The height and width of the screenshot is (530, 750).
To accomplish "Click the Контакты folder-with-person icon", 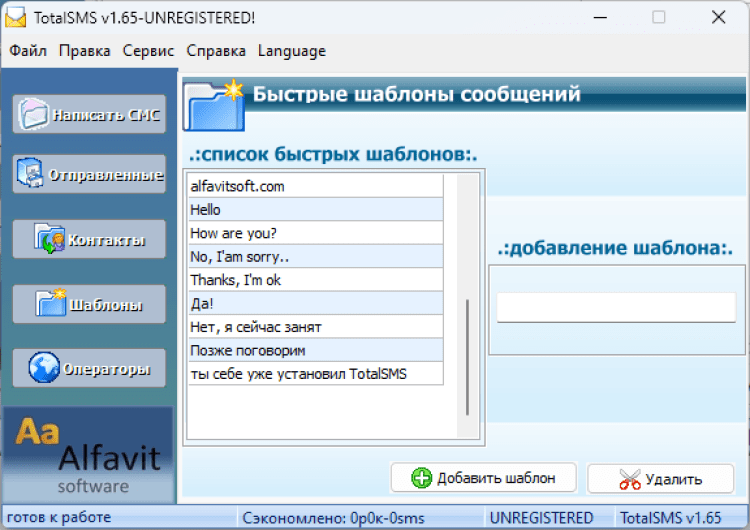I will point(49,238).
